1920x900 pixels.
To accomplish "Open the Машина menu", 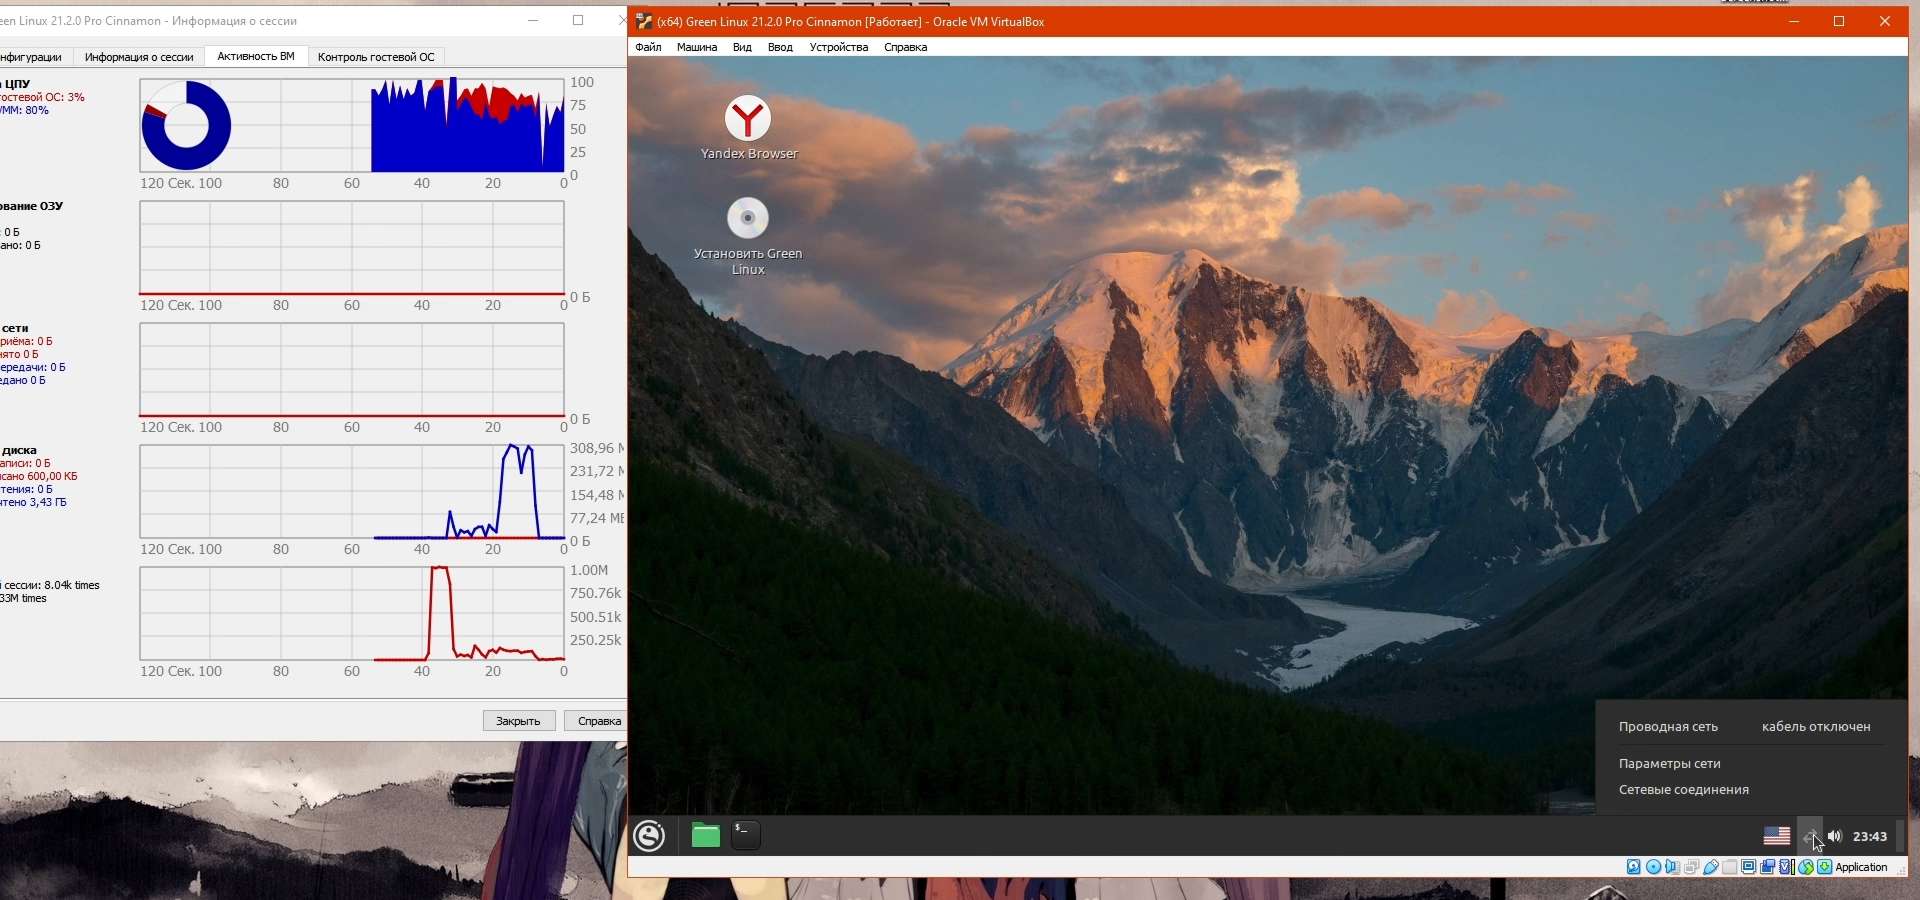I will pos(697,47).
